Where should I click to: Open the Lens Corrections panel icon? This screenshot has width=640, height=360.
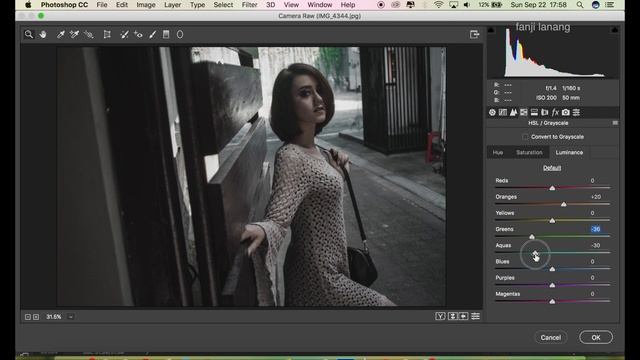tap(544, 112)
